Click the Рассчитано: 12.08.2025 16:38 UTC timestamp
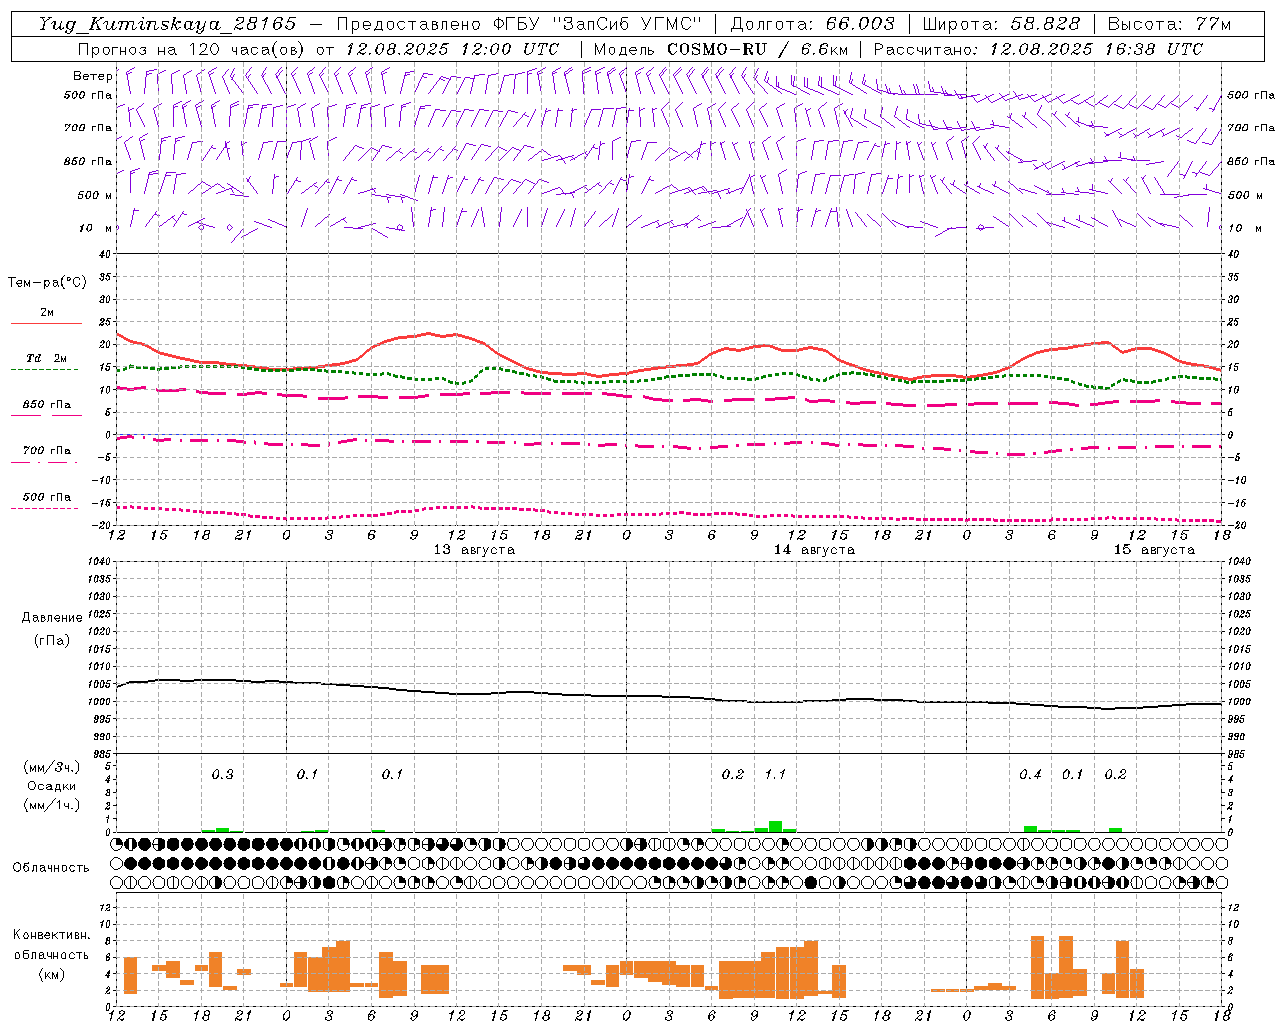Viewport: 1280px width, 1024px height. point(1038,49)
